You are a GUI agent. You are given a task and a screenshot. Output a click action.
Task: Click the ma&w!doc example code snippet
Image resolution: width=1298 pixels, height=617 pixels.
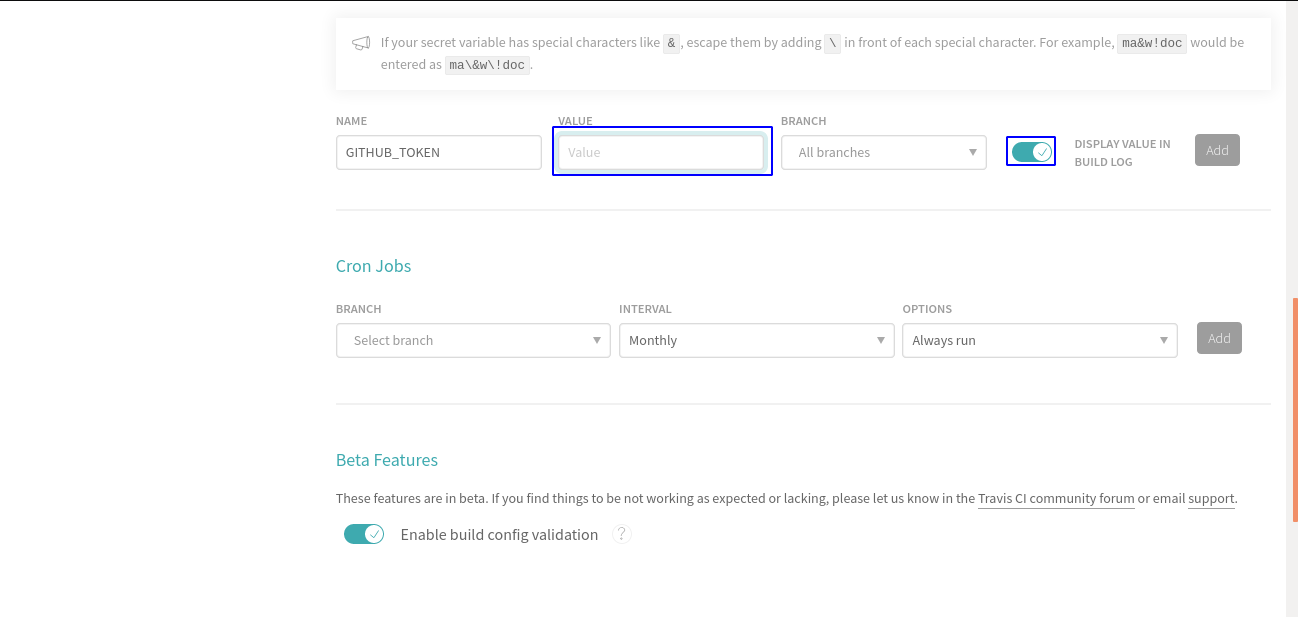[1151, 43]
